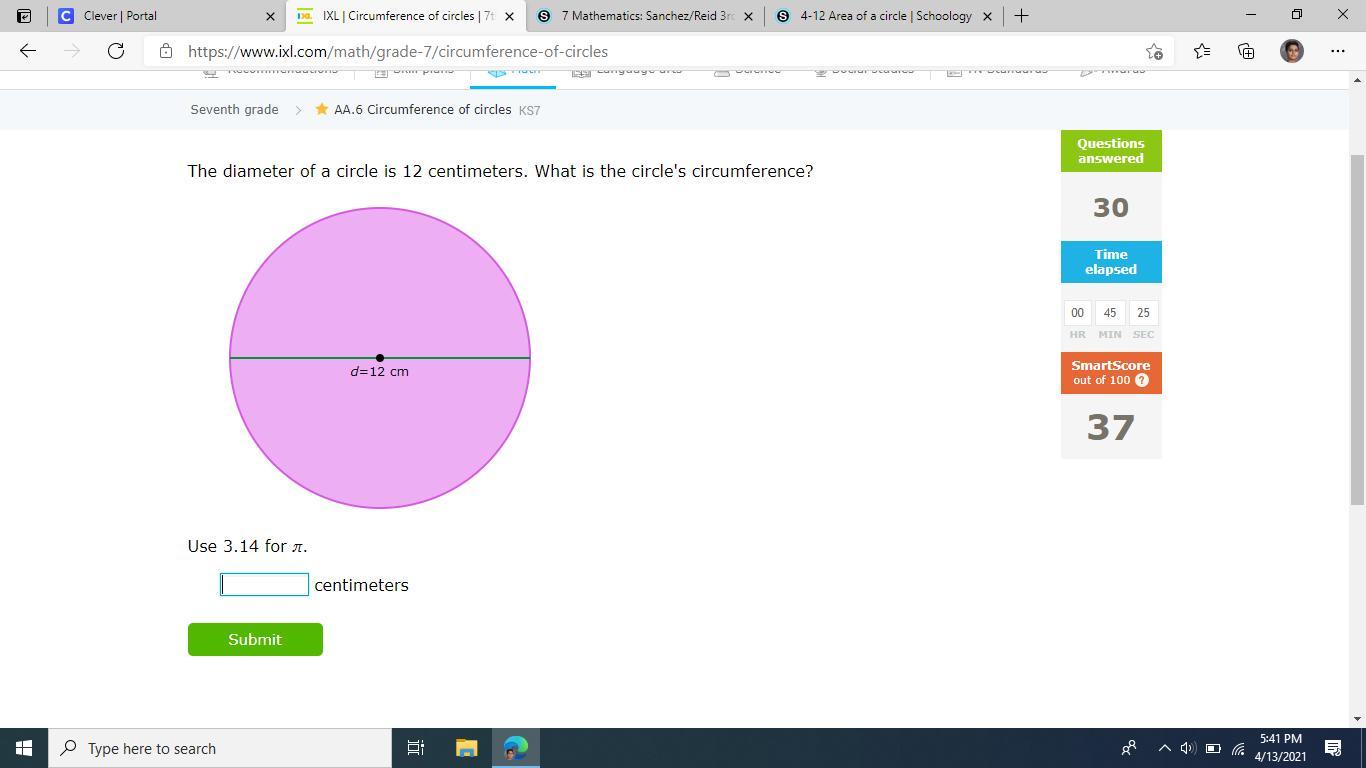The height and width of the screenshot is (768, 1366).
Task: Close the Clever Portal tab
Action: (270, 16)
